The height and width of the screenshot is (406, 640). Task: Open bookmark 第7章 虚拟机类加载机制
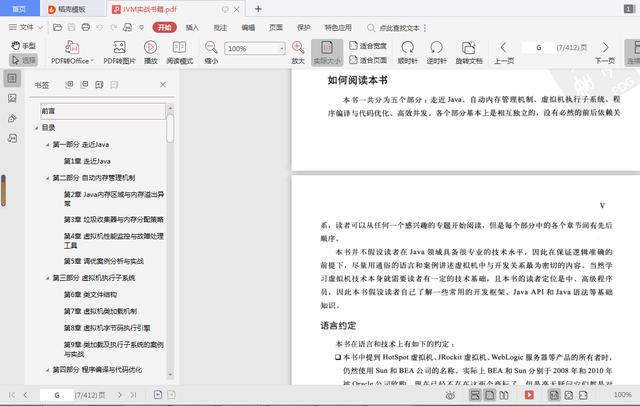point(100,311)
